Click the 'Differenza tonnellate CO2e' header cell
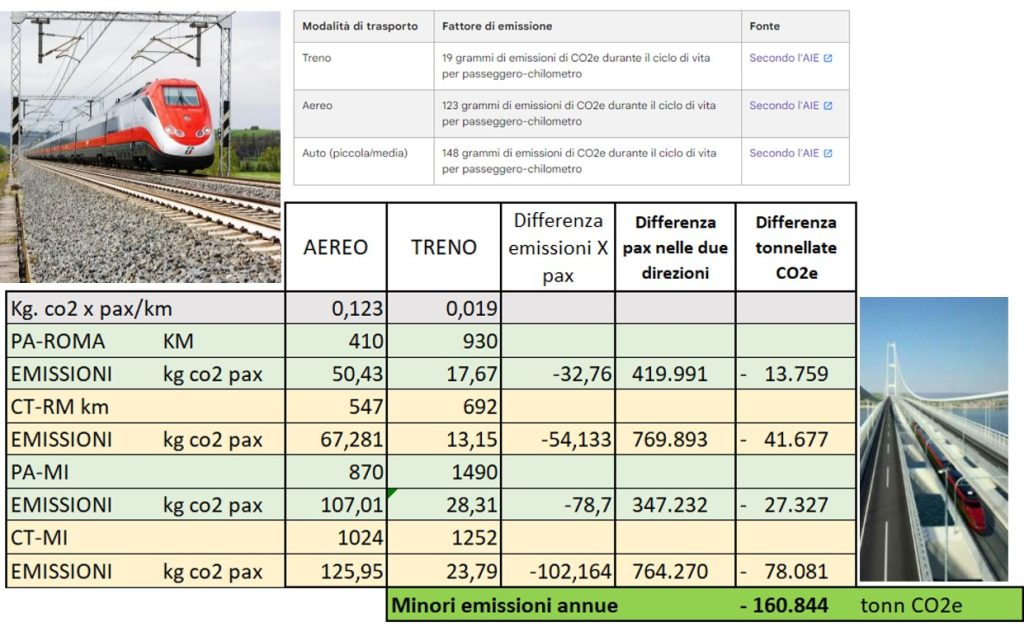The image size is (1024, 627). click(x=795, y=247)
